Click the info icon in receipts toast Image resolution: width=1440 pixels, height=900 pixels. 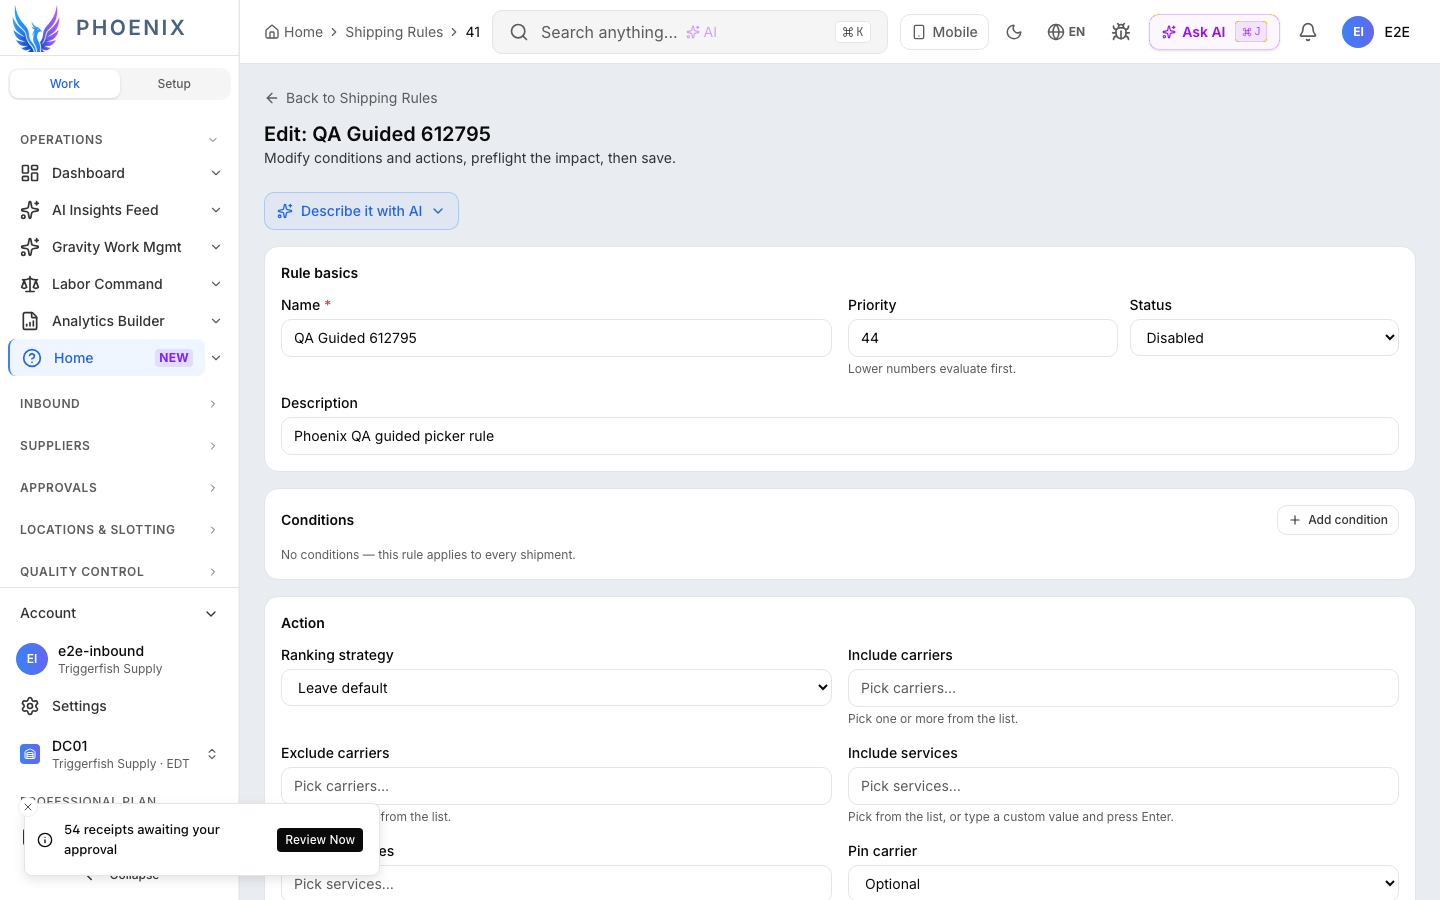coord(45,840)
